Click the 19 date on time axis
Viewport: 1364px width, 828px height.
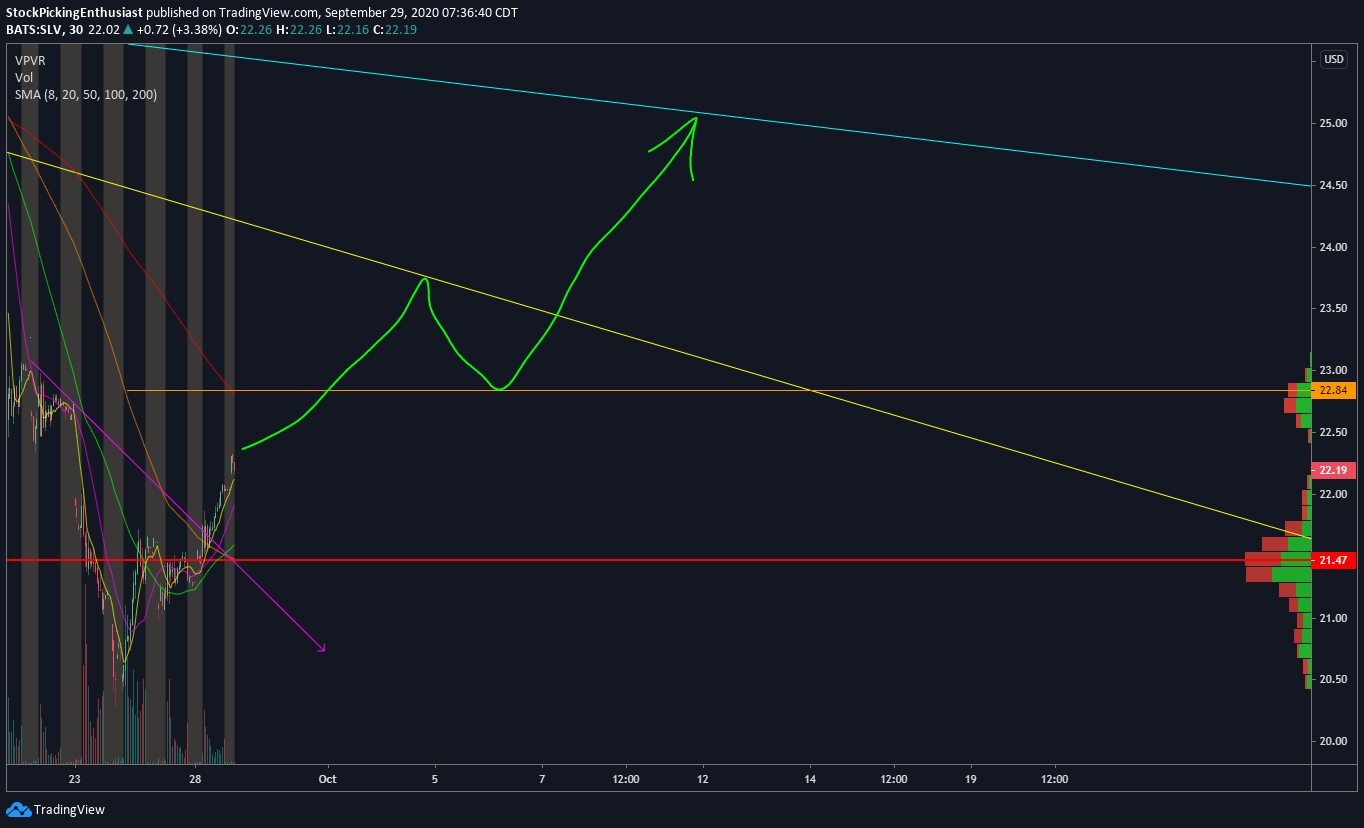point(971,778)
